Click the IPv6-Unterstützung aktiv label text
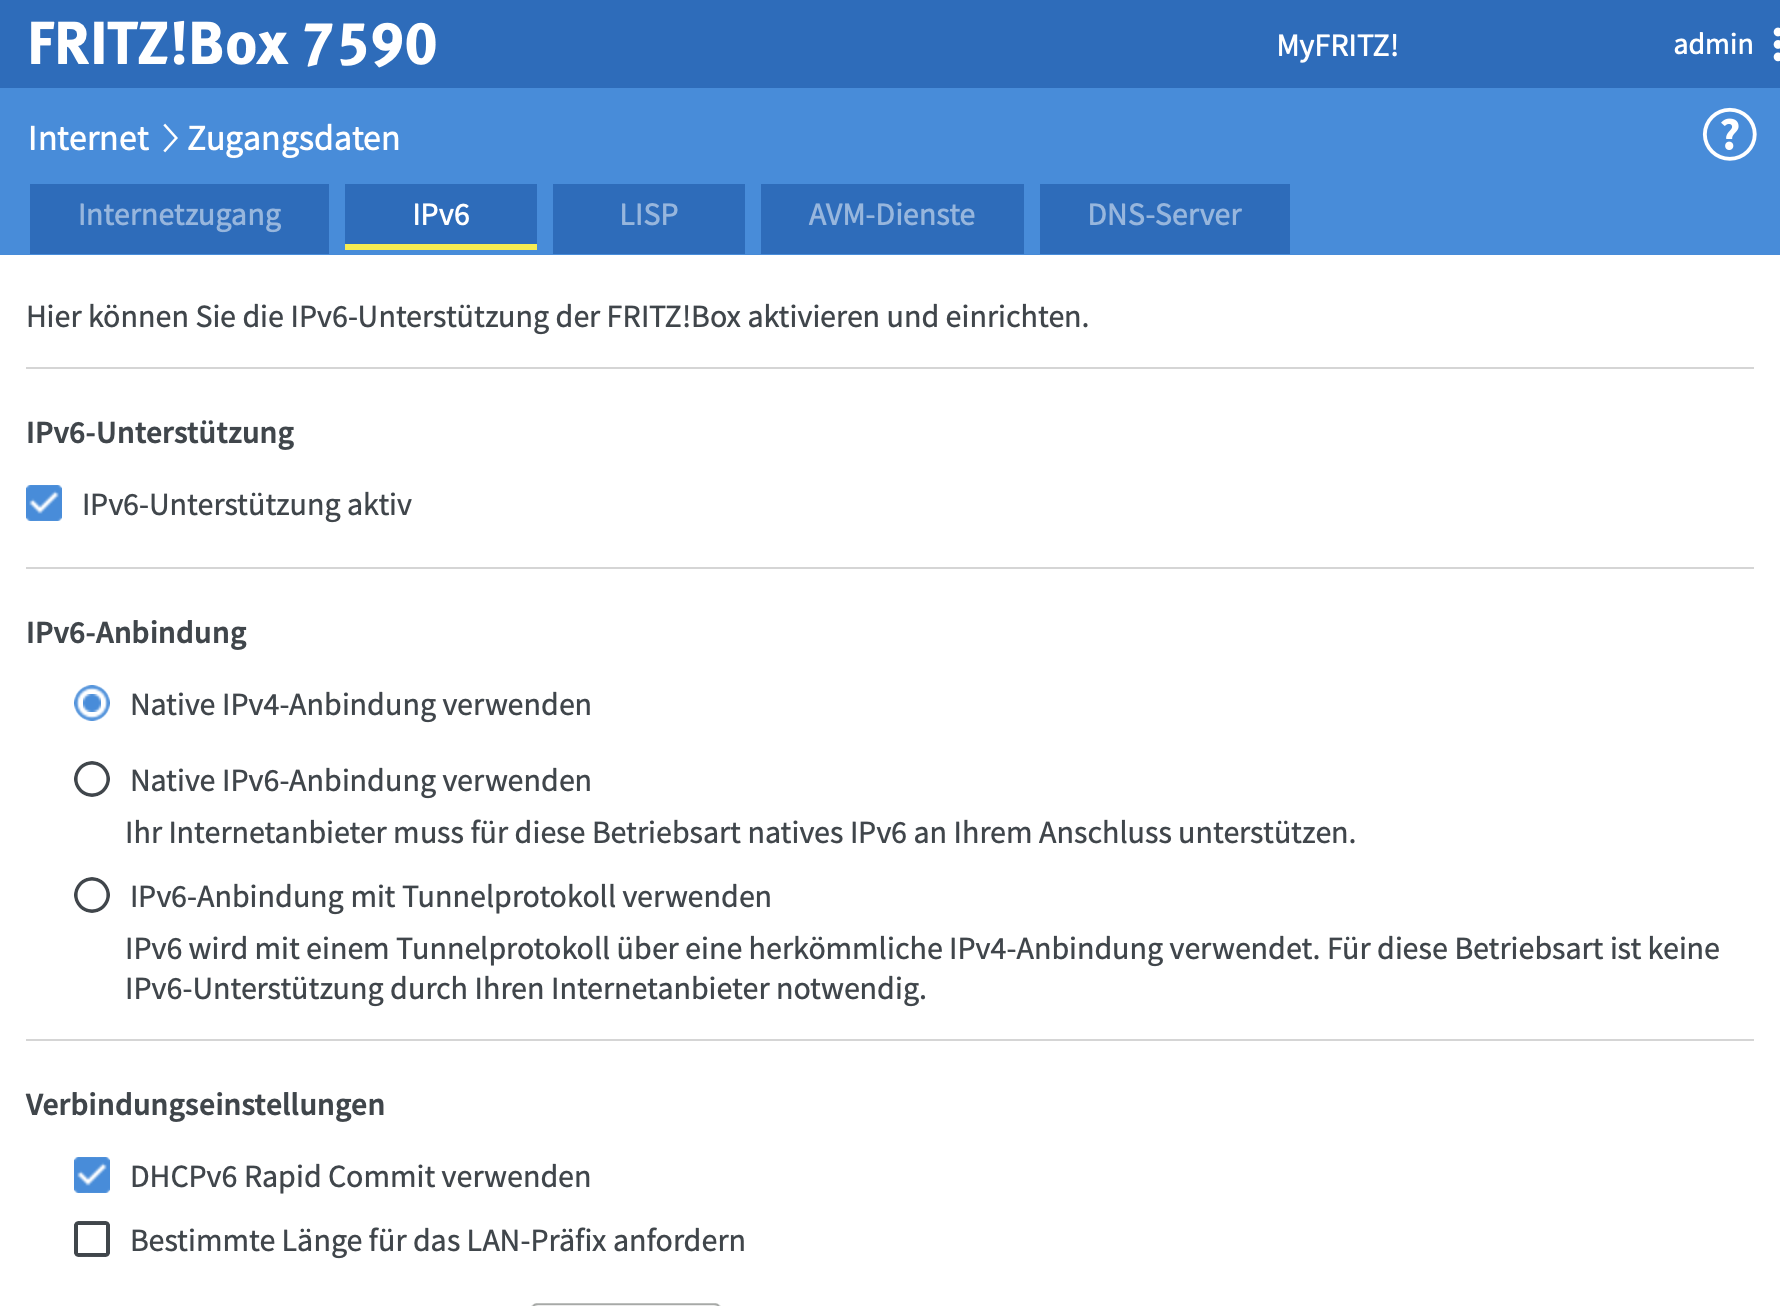The image size is (1780, 1306). (x=246, y=505)
